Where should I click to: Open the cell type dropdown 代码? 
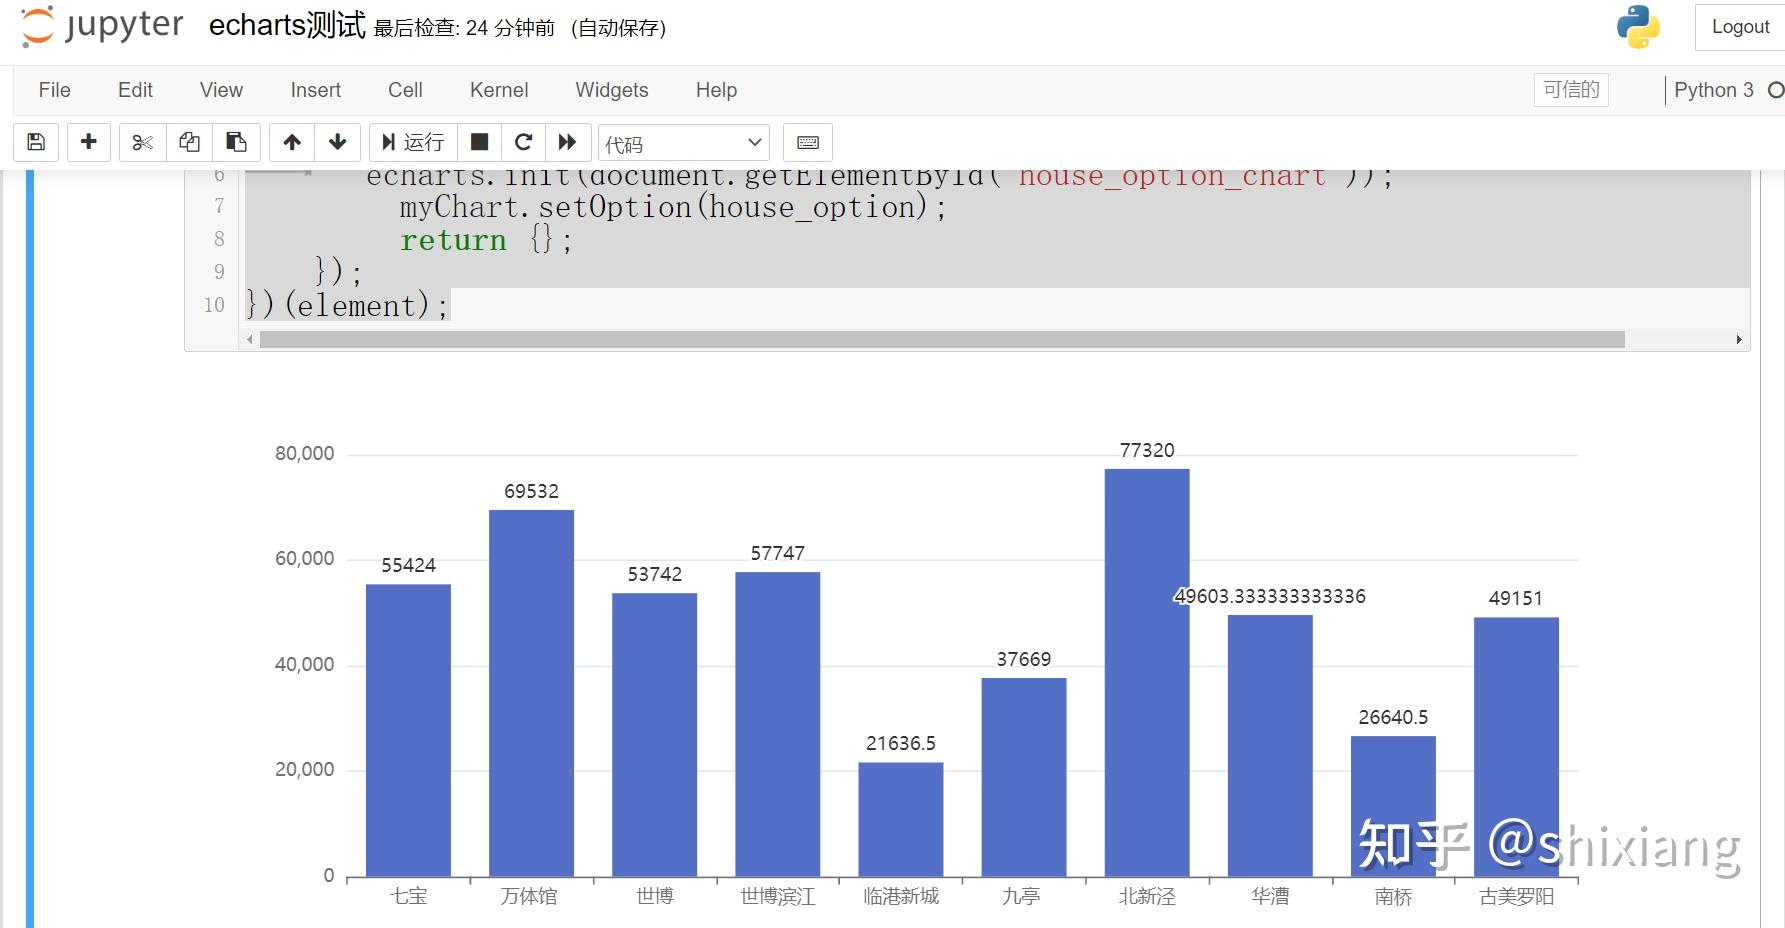(x=684, y=143)
